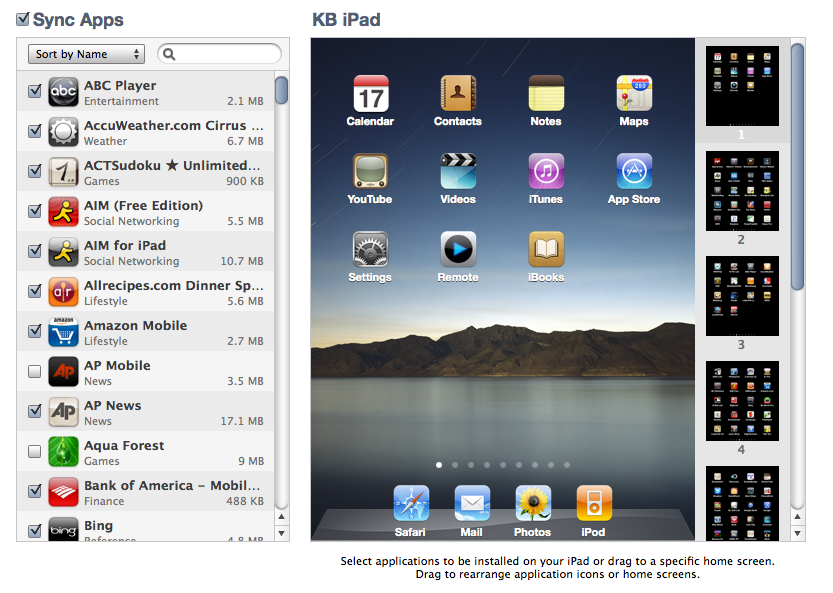The height and width of the screenshot is (593, 833).
Task: Select the Settings app icon
Action: (371, 249)
